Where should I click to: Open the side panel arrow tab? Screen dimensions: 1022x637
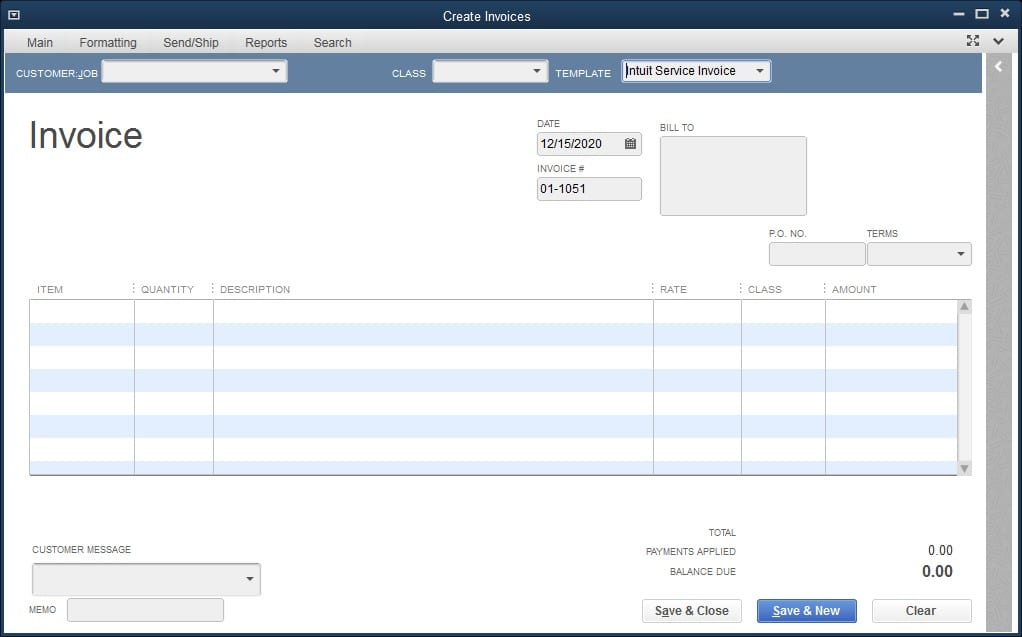998,67
